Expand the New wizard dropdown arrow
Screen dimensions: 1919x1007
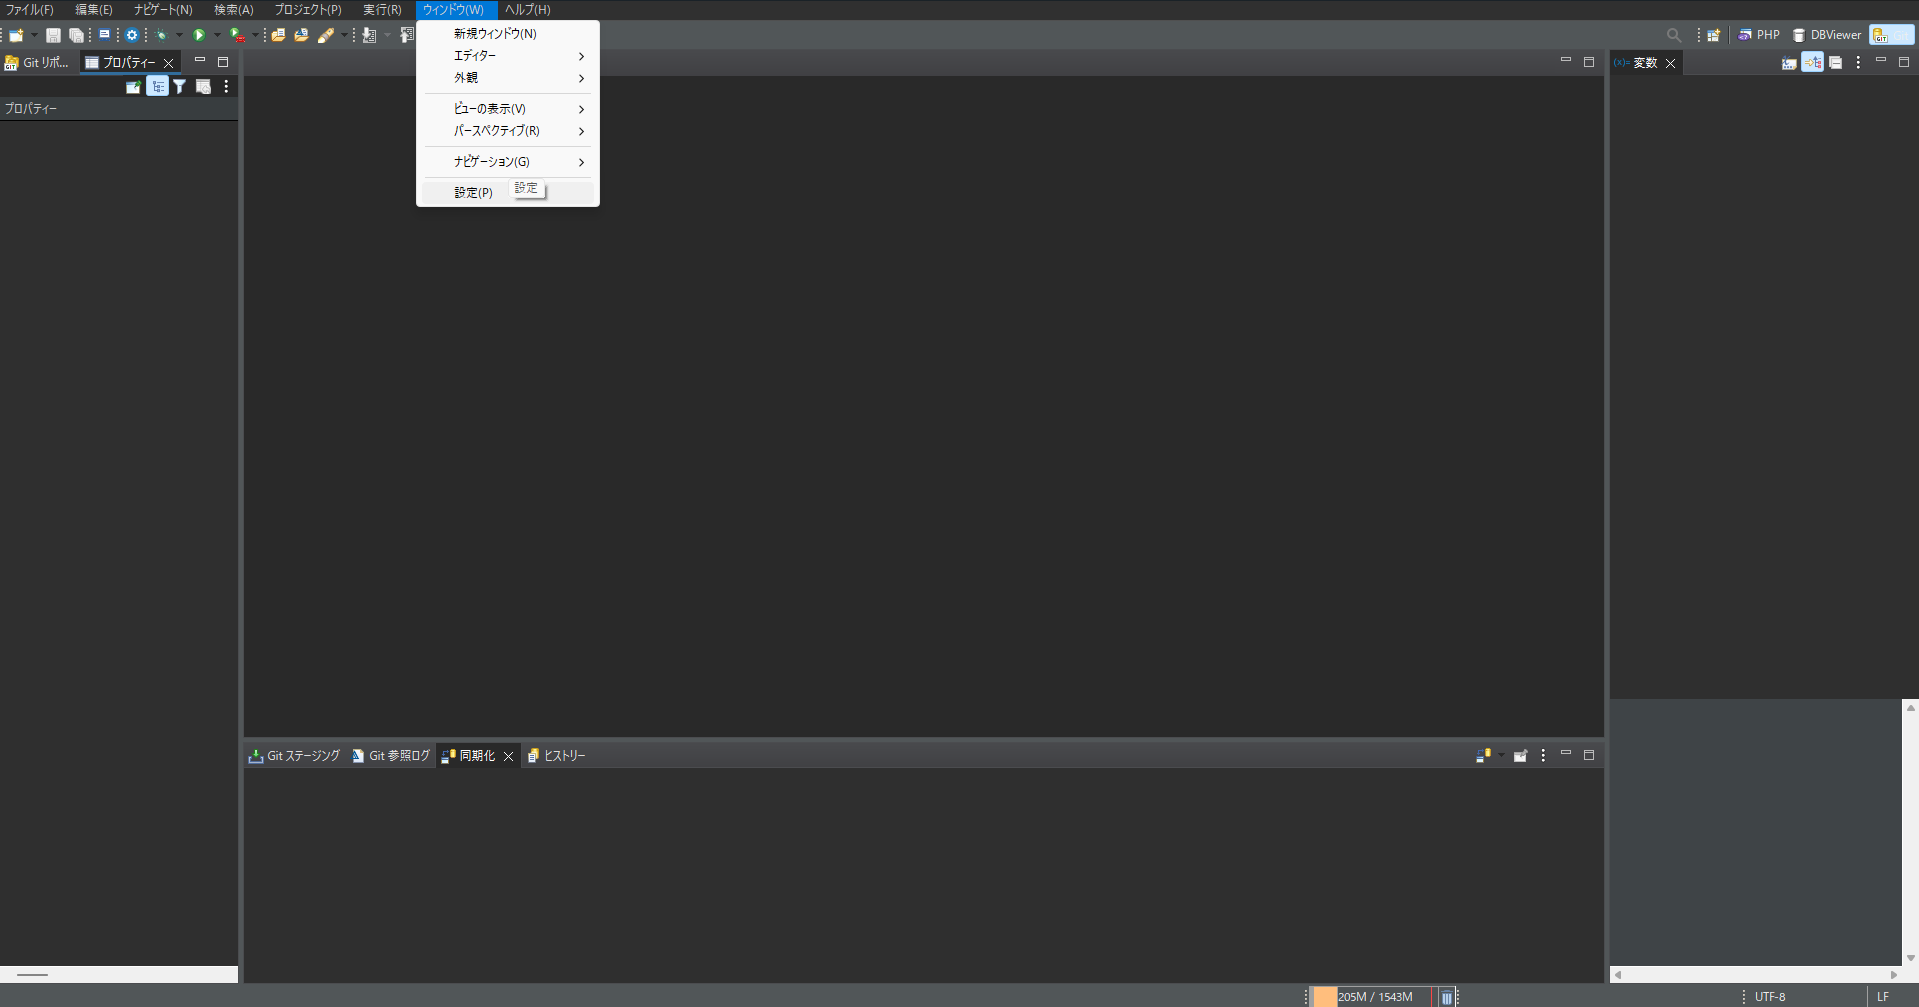point(34,35)
